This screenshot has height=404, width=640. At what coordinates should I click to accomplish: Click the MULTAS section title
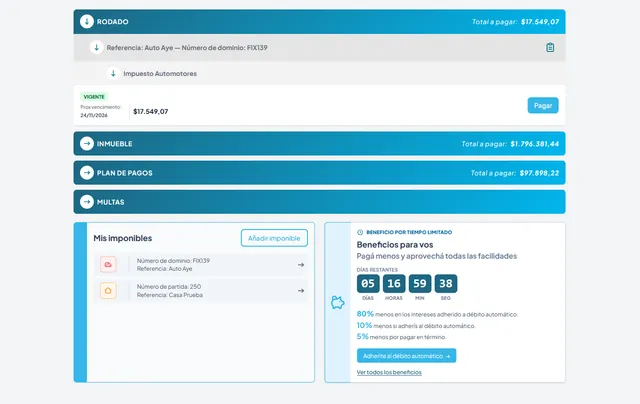pos(111,202)
